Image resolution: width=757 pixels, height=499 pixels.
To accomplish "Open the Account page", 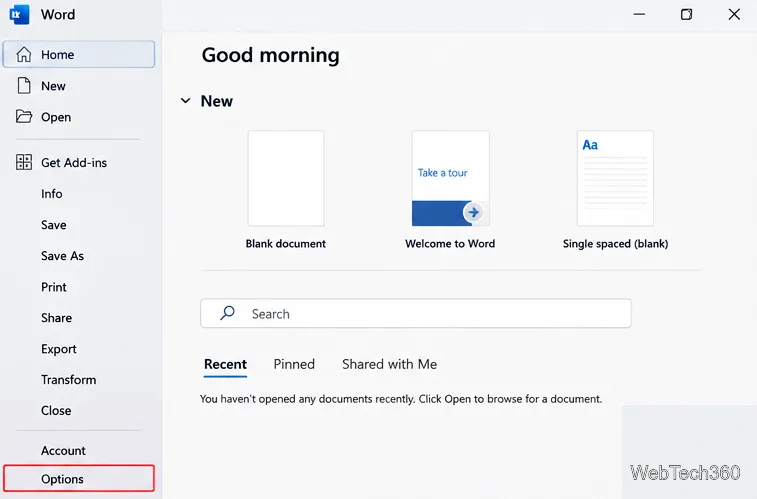I will click(63, 451).
